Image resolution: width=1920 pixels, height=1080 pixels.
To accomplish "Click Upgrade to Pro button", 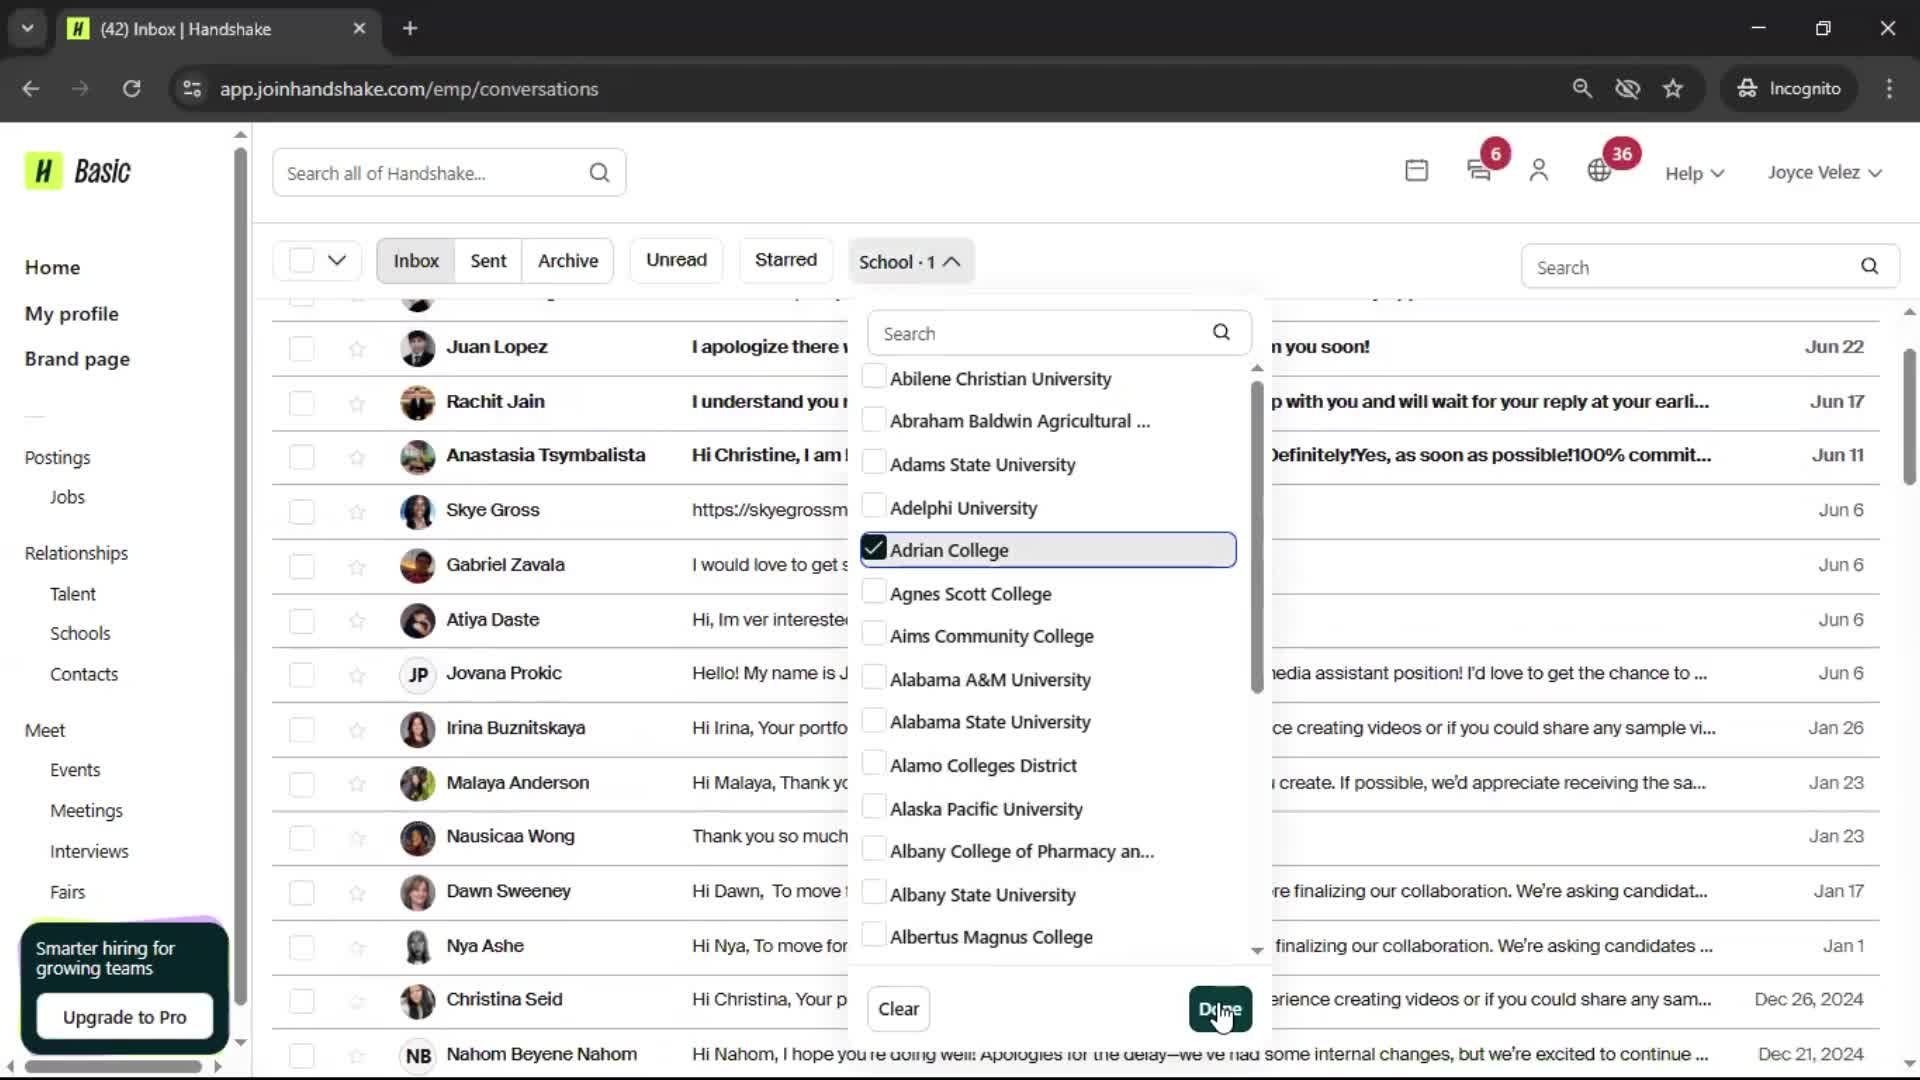I will [x=124, y=1017].
